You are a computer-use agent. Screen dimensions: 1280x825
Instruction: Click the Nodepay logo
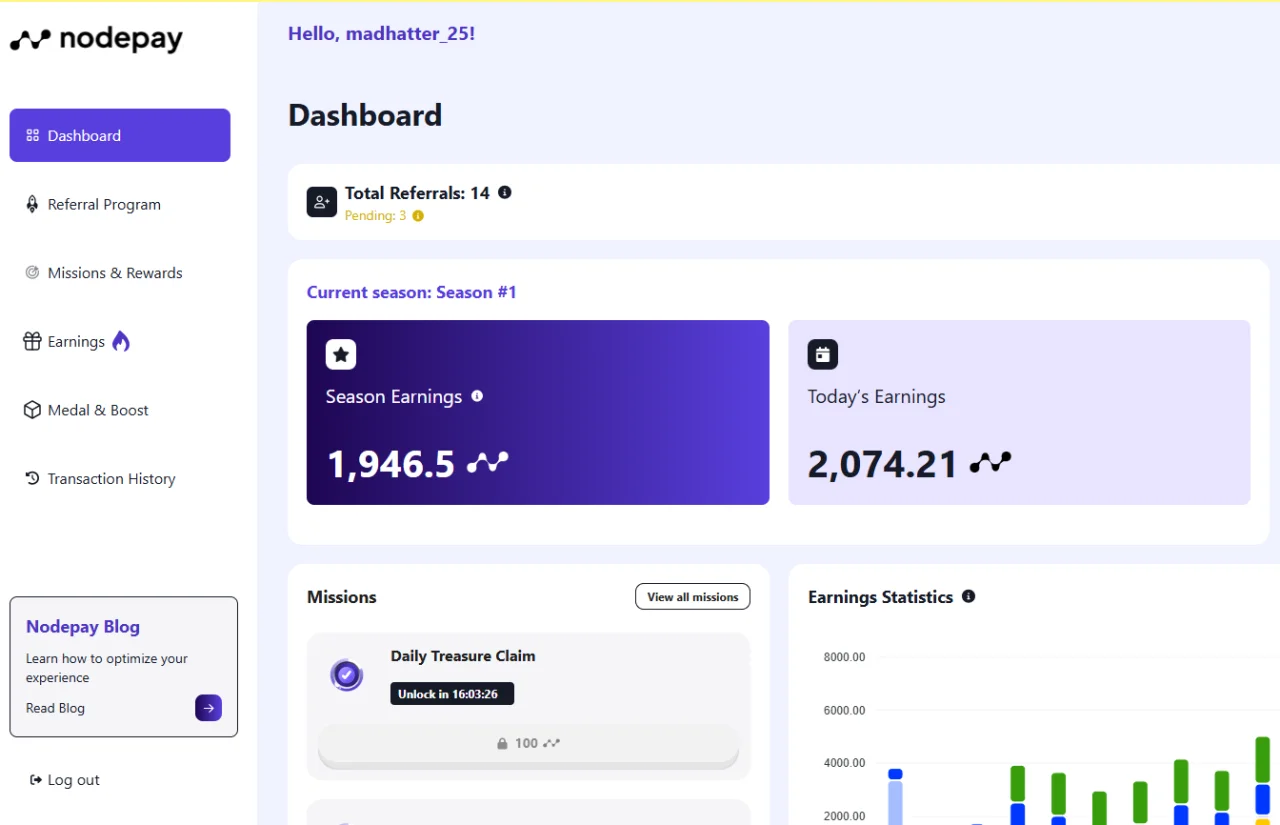tap(96, 39)
